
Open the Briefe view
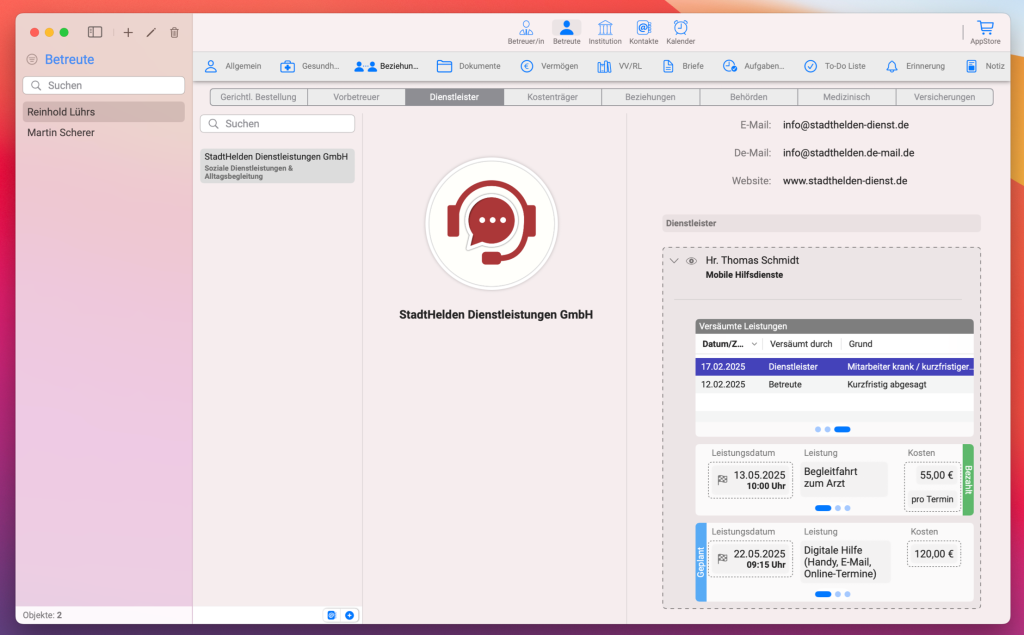[x=682, y=66]
